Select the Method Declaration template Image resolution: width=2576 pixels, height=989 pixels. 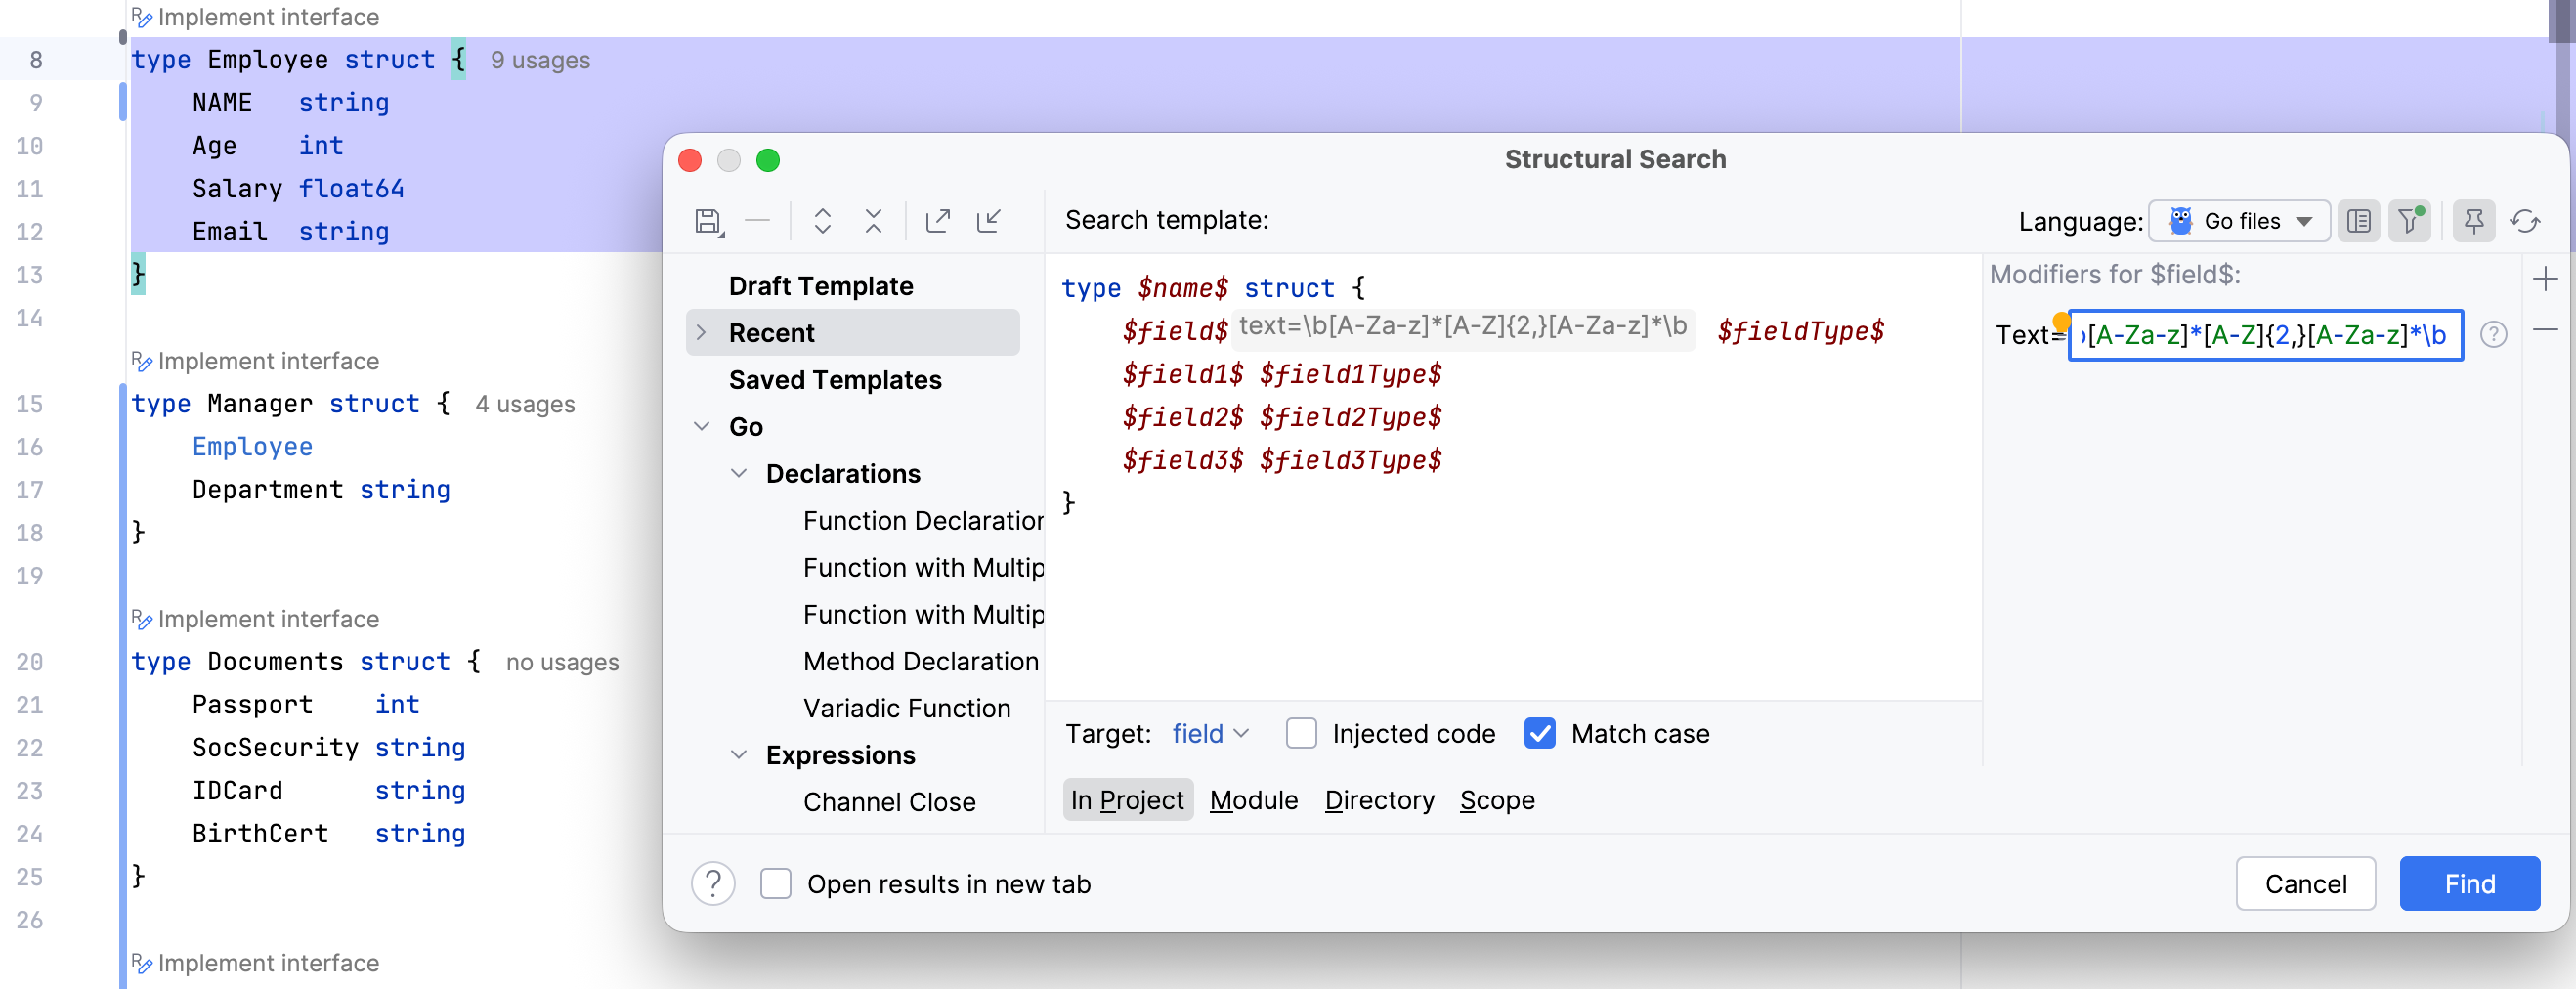pyautogui.click(x=920, y=661)
